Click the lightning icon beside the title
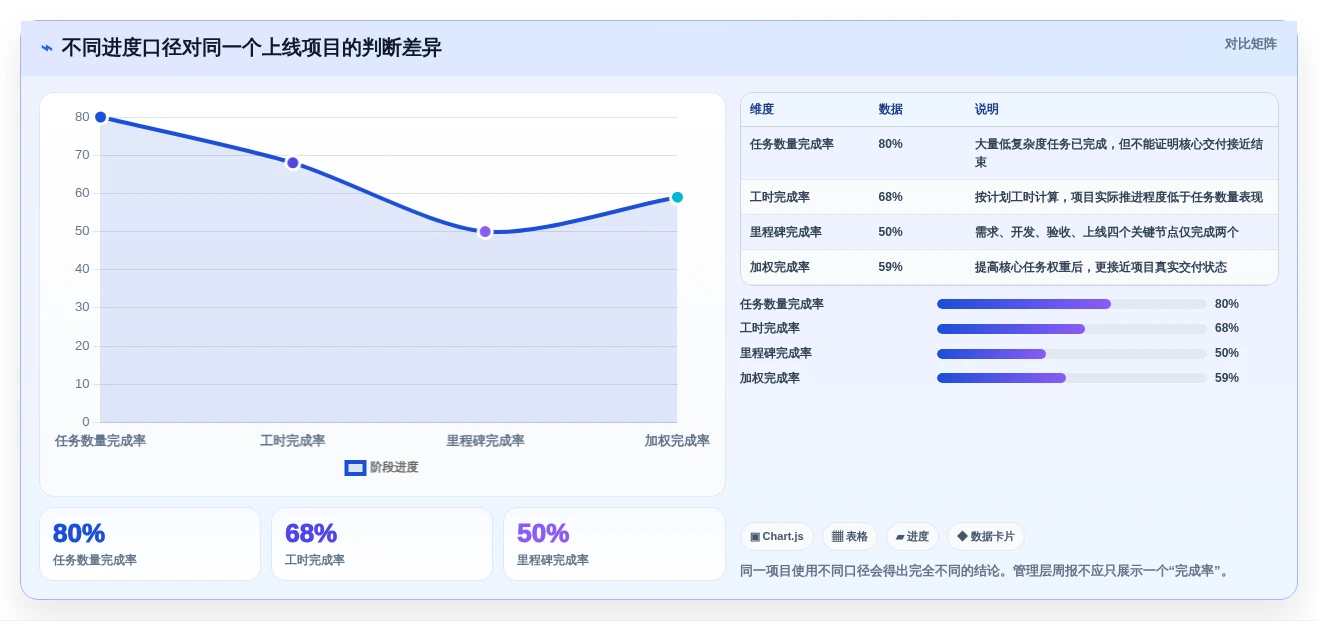1318x621 pixels. pyautogui.click(x=47, y=48)
